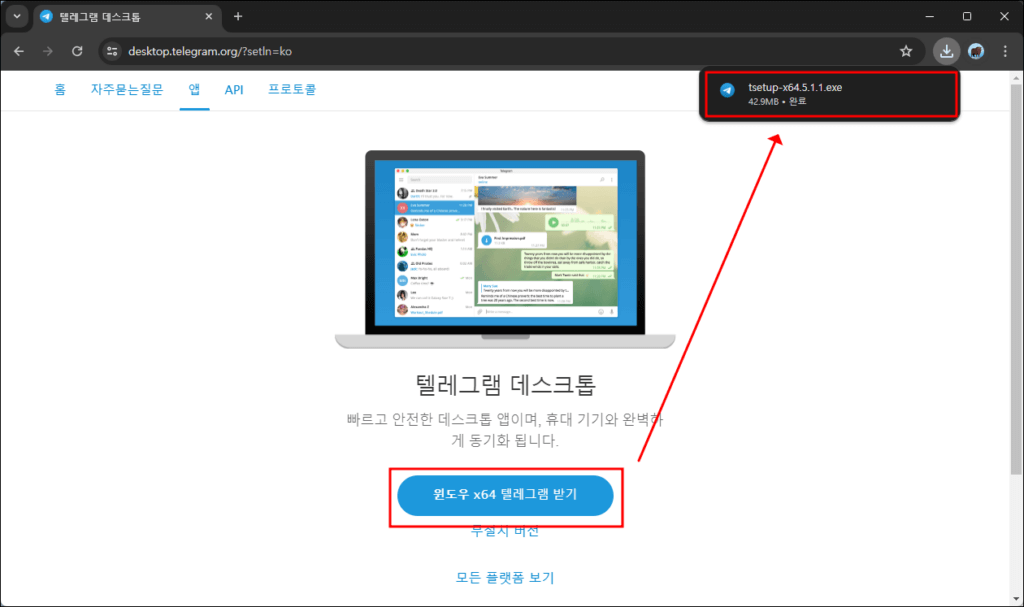
Task: Click the 텔레그램 데스크톱 page heading
Action: (x=505, y=385)
